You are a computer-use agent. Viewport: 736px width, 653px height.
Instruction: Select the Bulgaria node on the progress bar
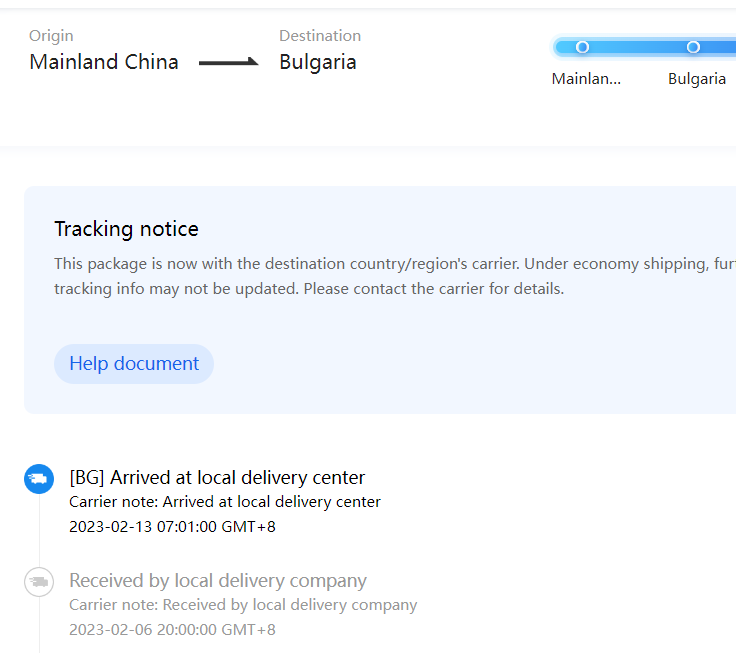693,47
